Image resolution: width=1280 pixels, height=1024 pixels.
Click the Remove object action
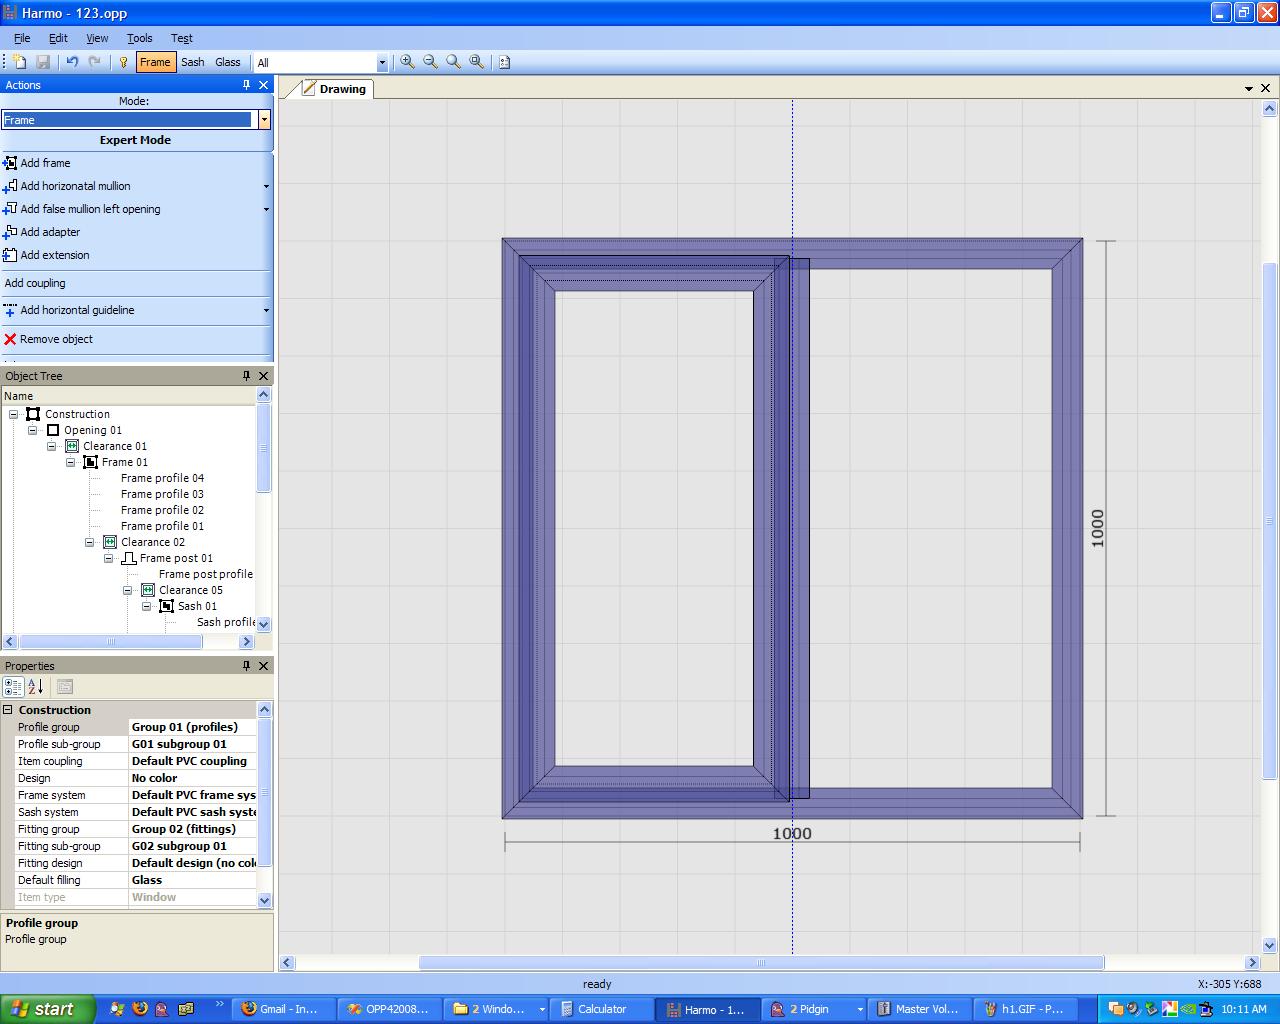56,339
